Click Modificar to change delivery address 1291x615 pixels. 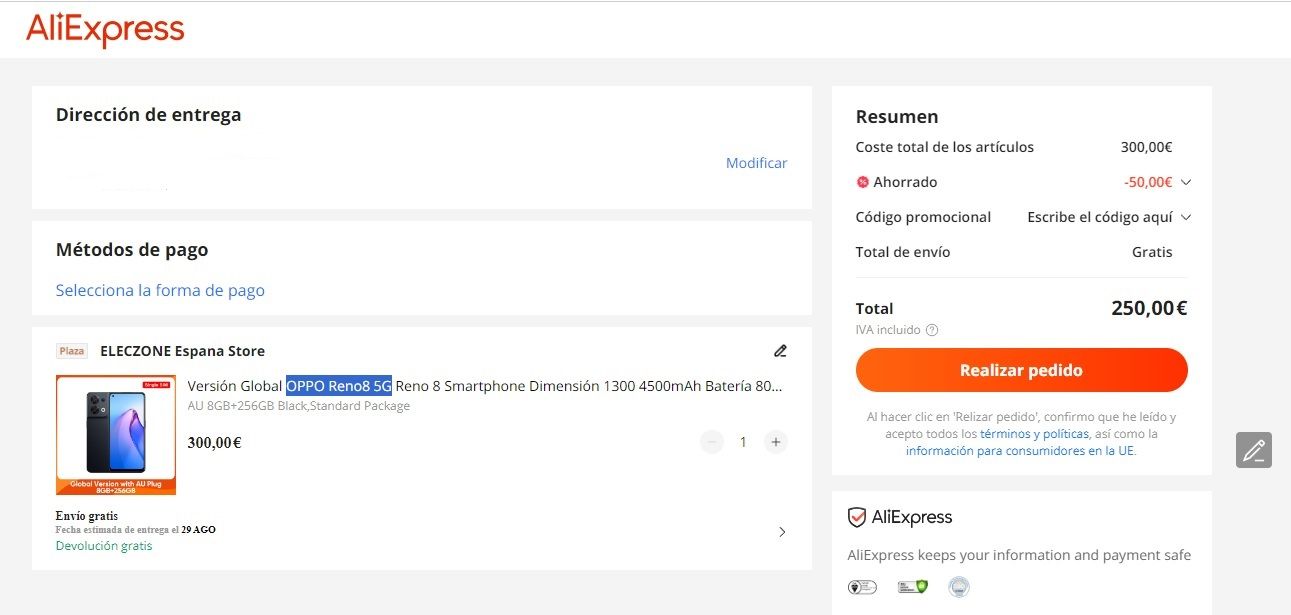[756, 163]
